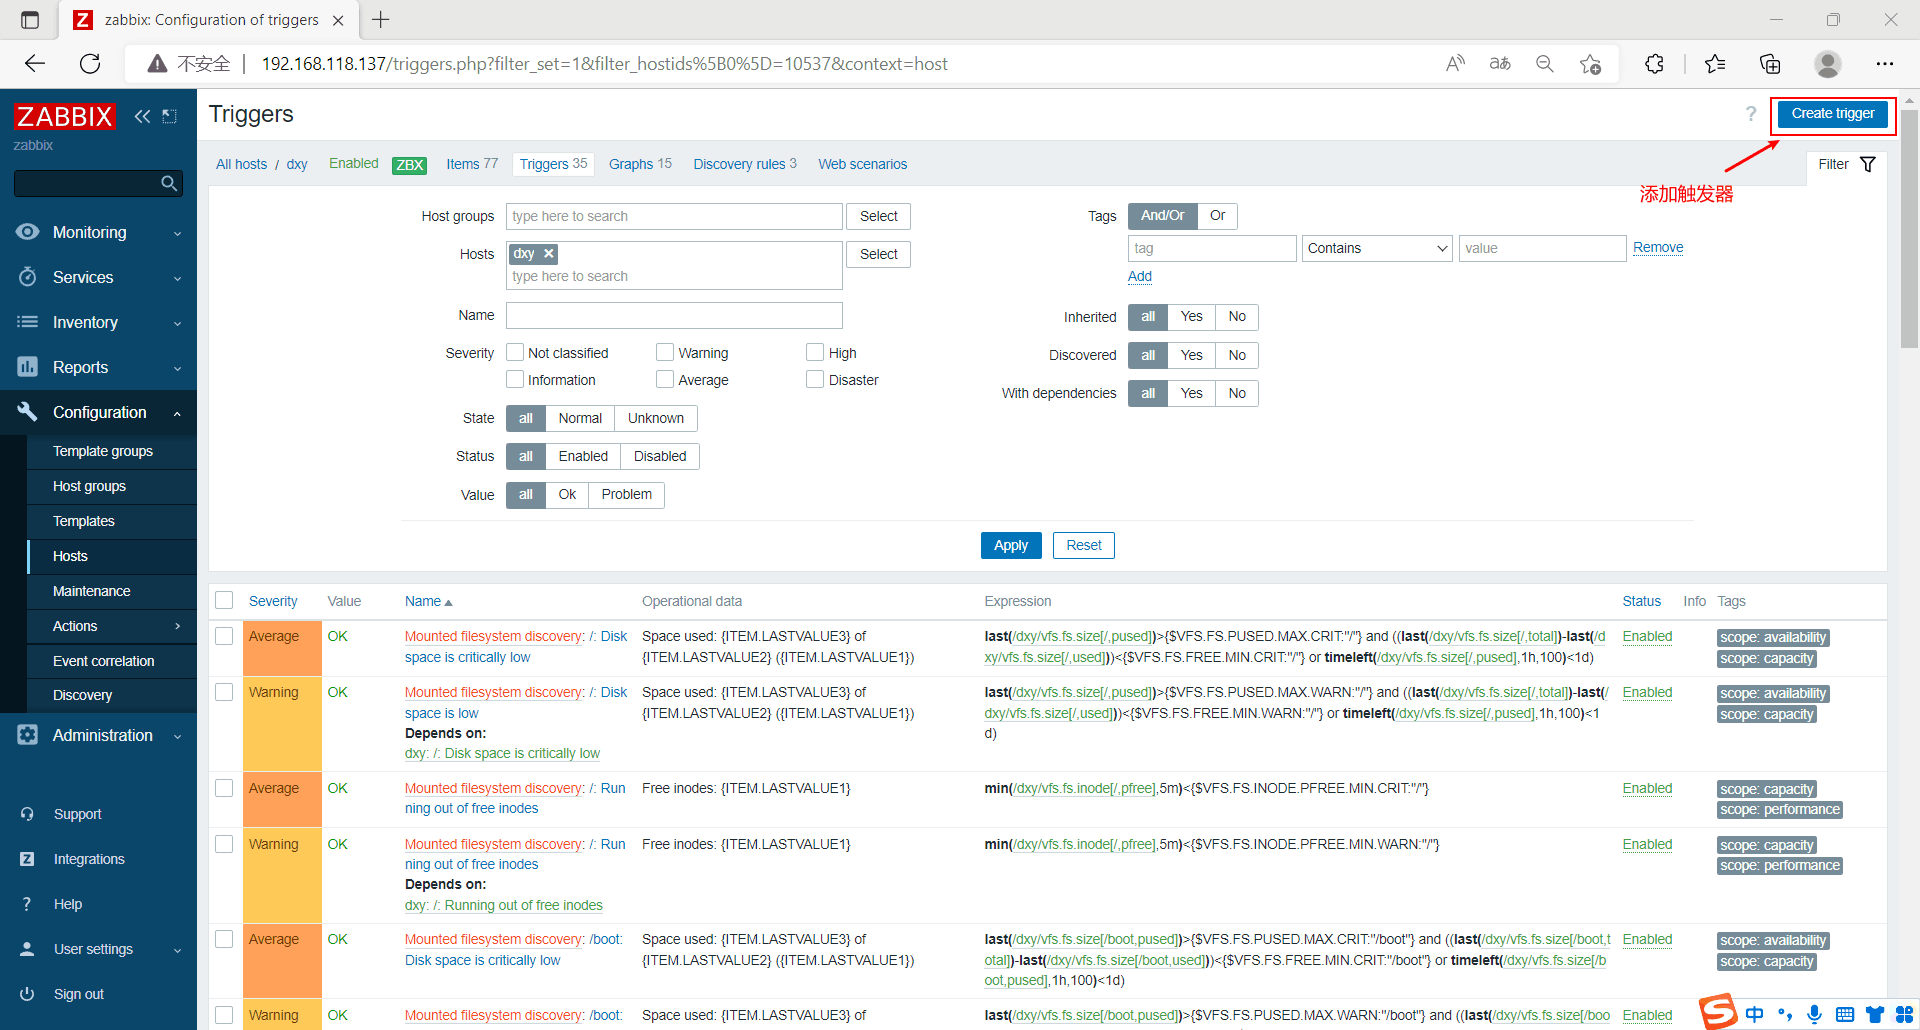Viewport: 1920px width, 1030px height.
Task: Click the Sign out power icon
Action: (27, 994)
